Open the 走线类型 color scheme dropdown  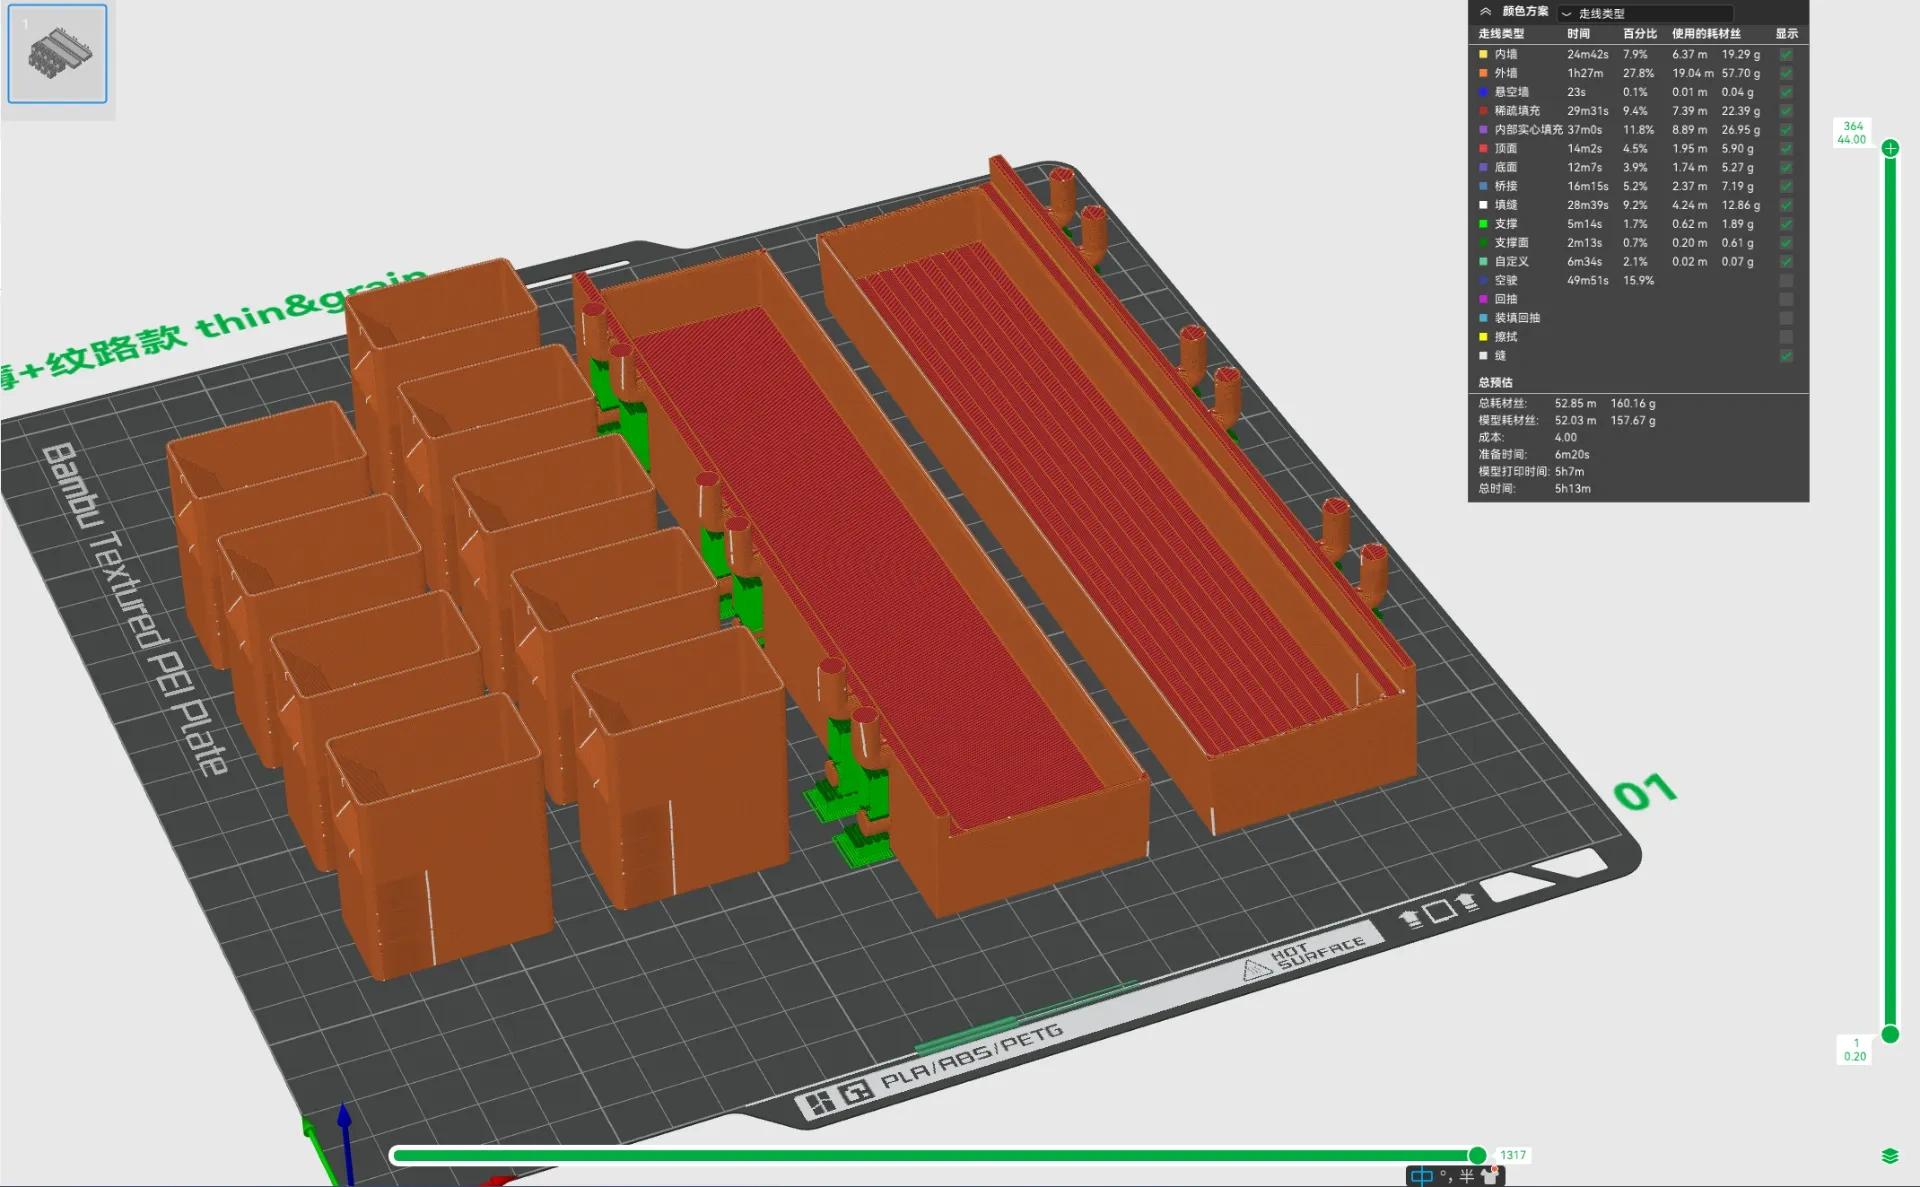pos(1645,13)
